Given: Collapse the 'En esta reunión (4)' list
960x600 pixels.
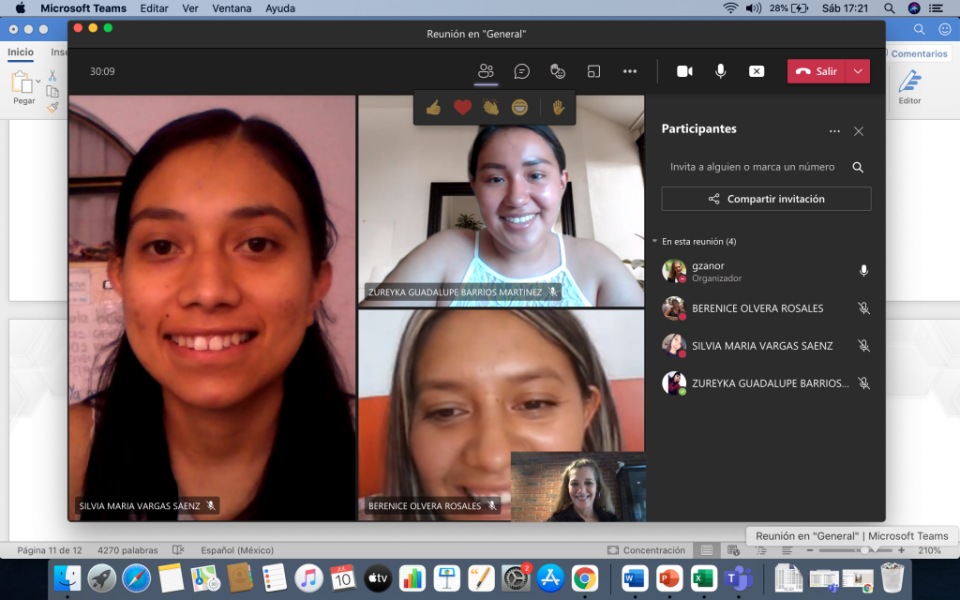Looking at the screenshot, I should click(x=655, y=241).
